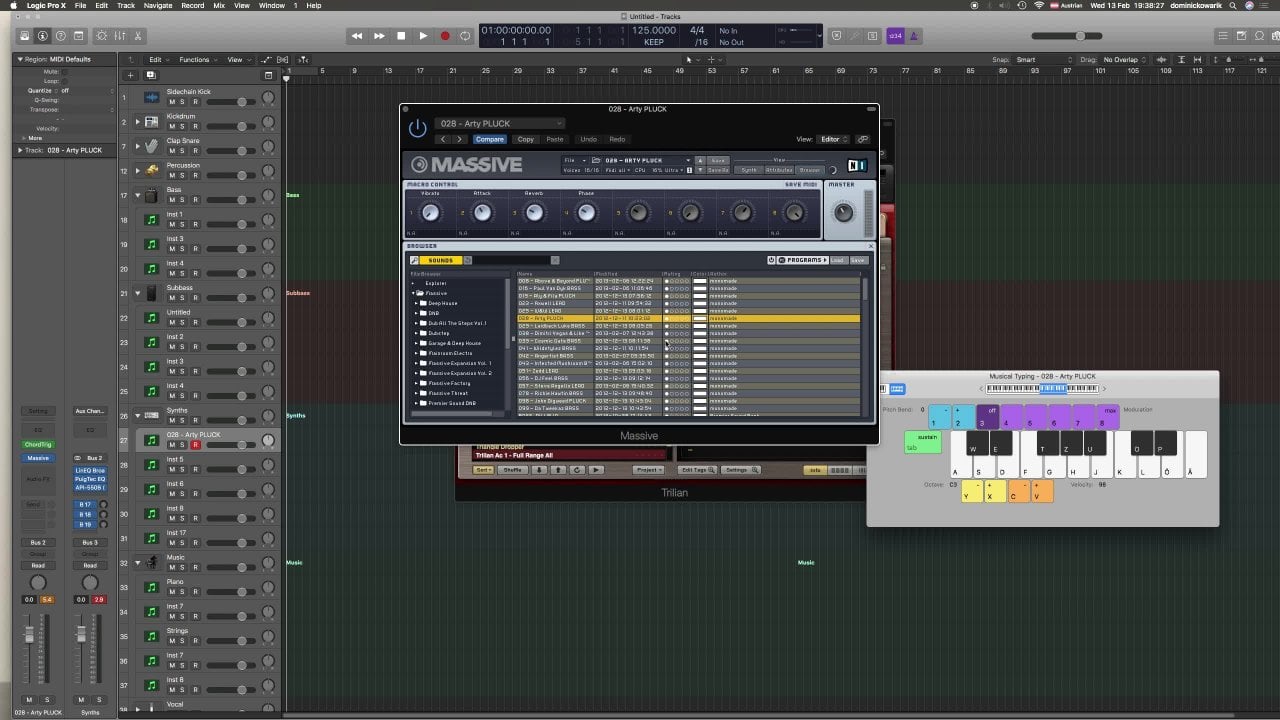Toggle the Massive plugin power button
The height and width of the screenshot is (720, 1280).
click(x=417, y=129)
